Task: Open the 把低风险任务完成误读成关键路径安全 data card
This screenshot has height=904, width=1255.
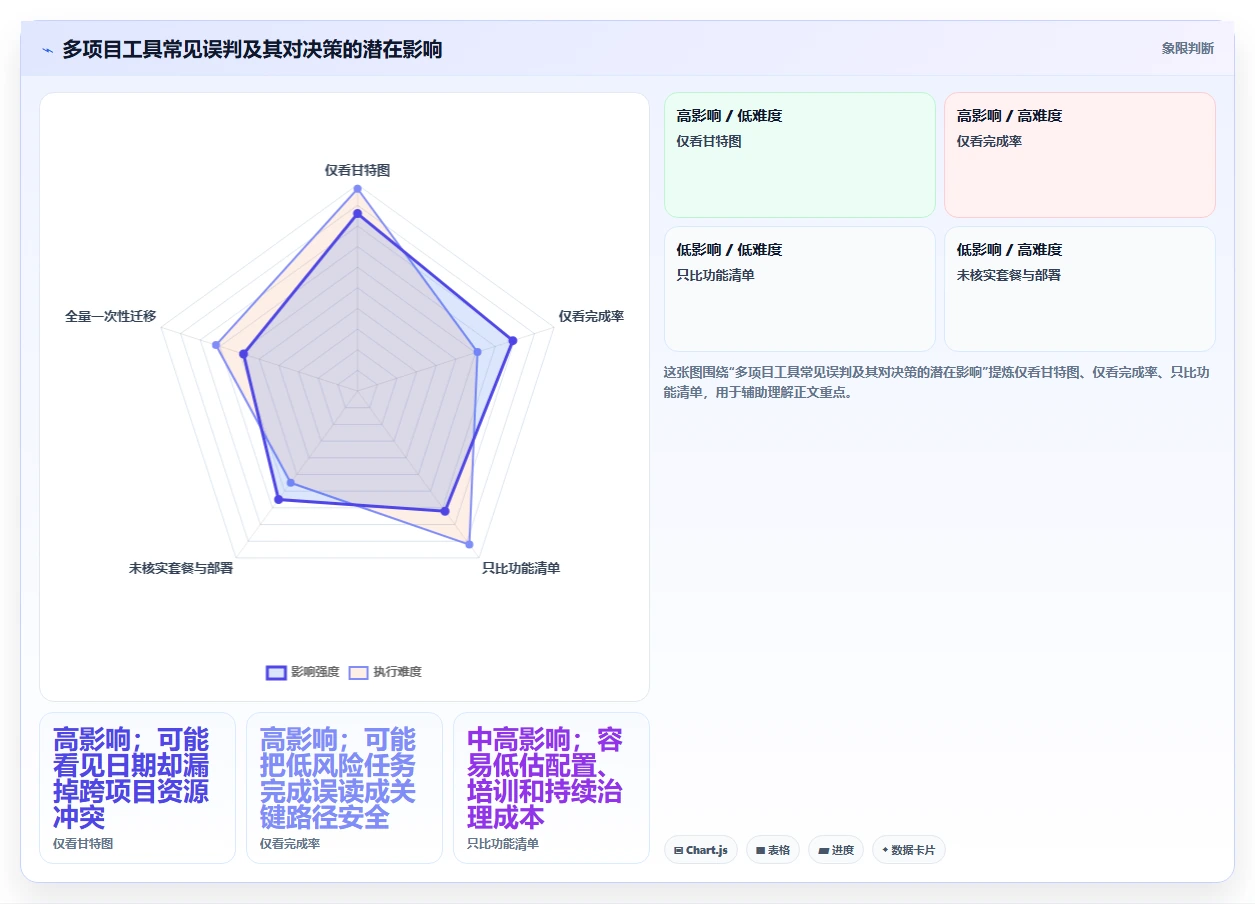Action: click(x=344, y=788)
